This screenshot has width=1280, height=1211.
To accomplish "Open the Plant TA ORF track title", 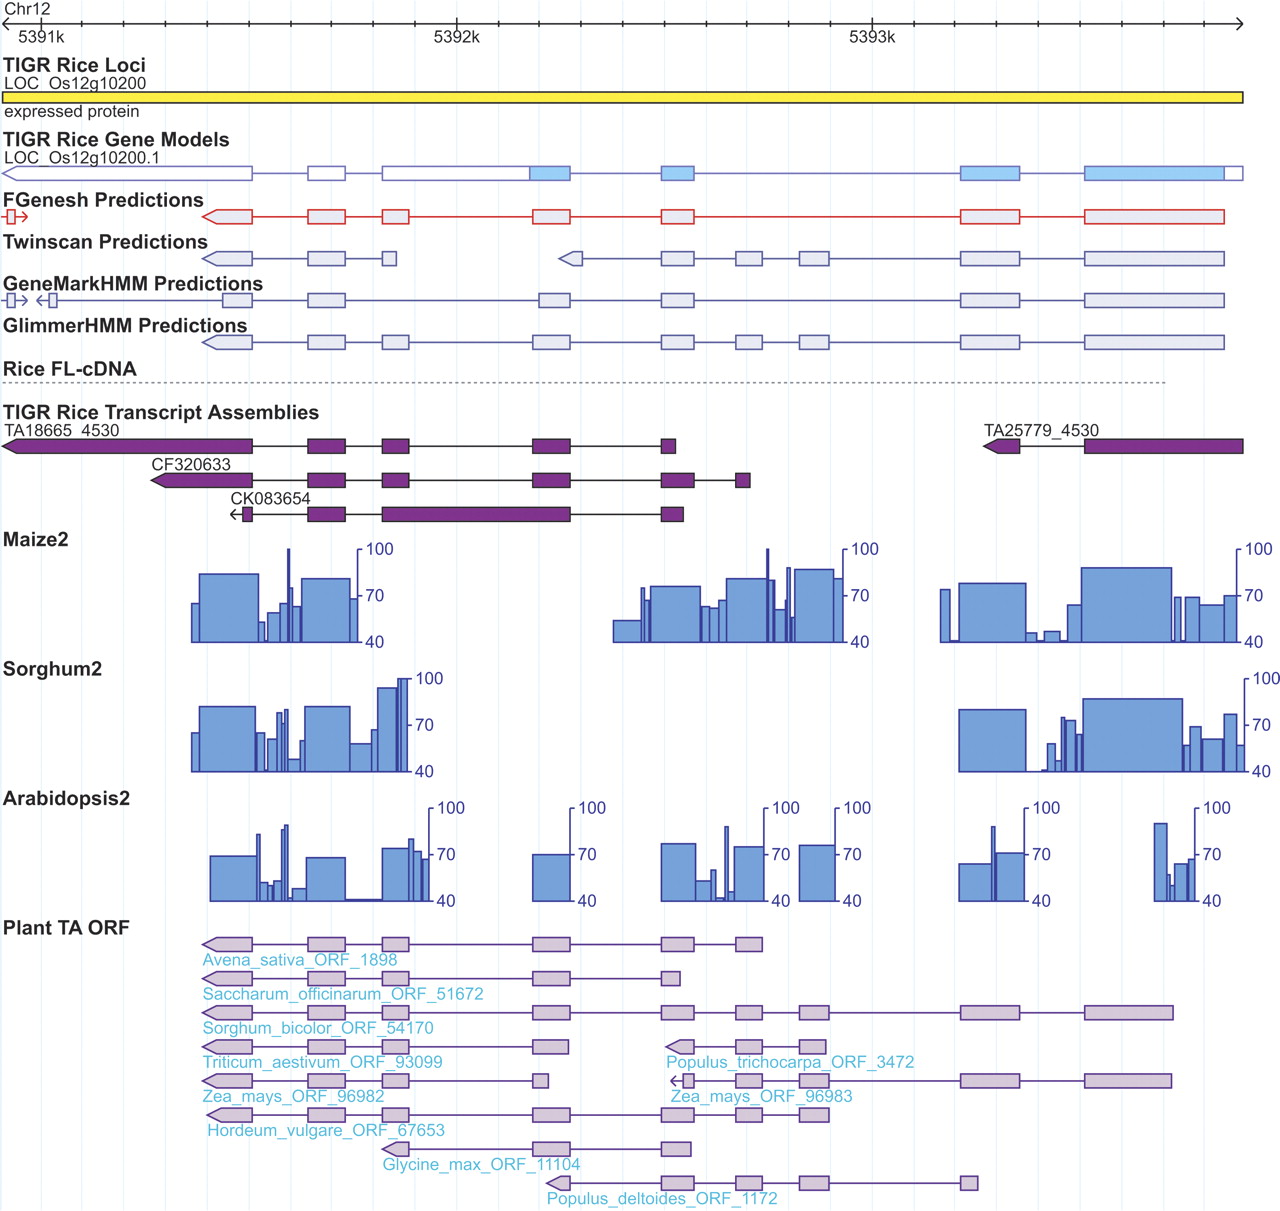I will [66, 928].
